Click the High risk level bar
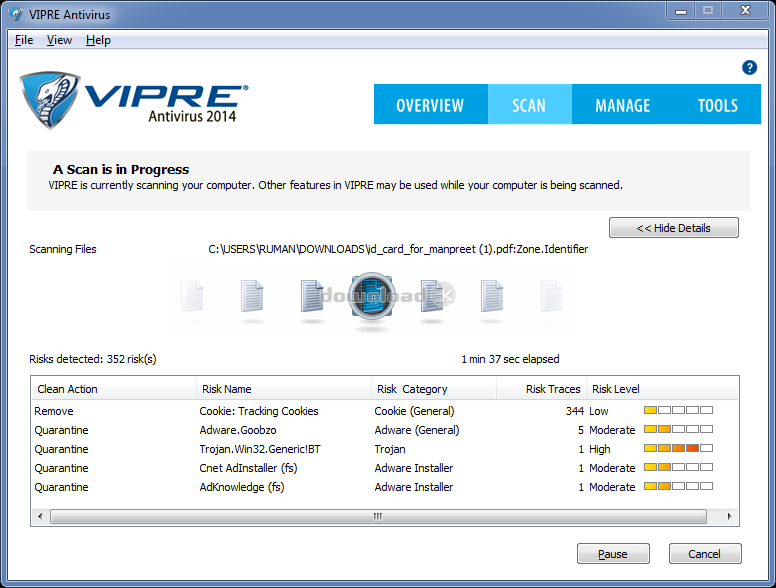 pyautogui.click(x=678, y=448)
